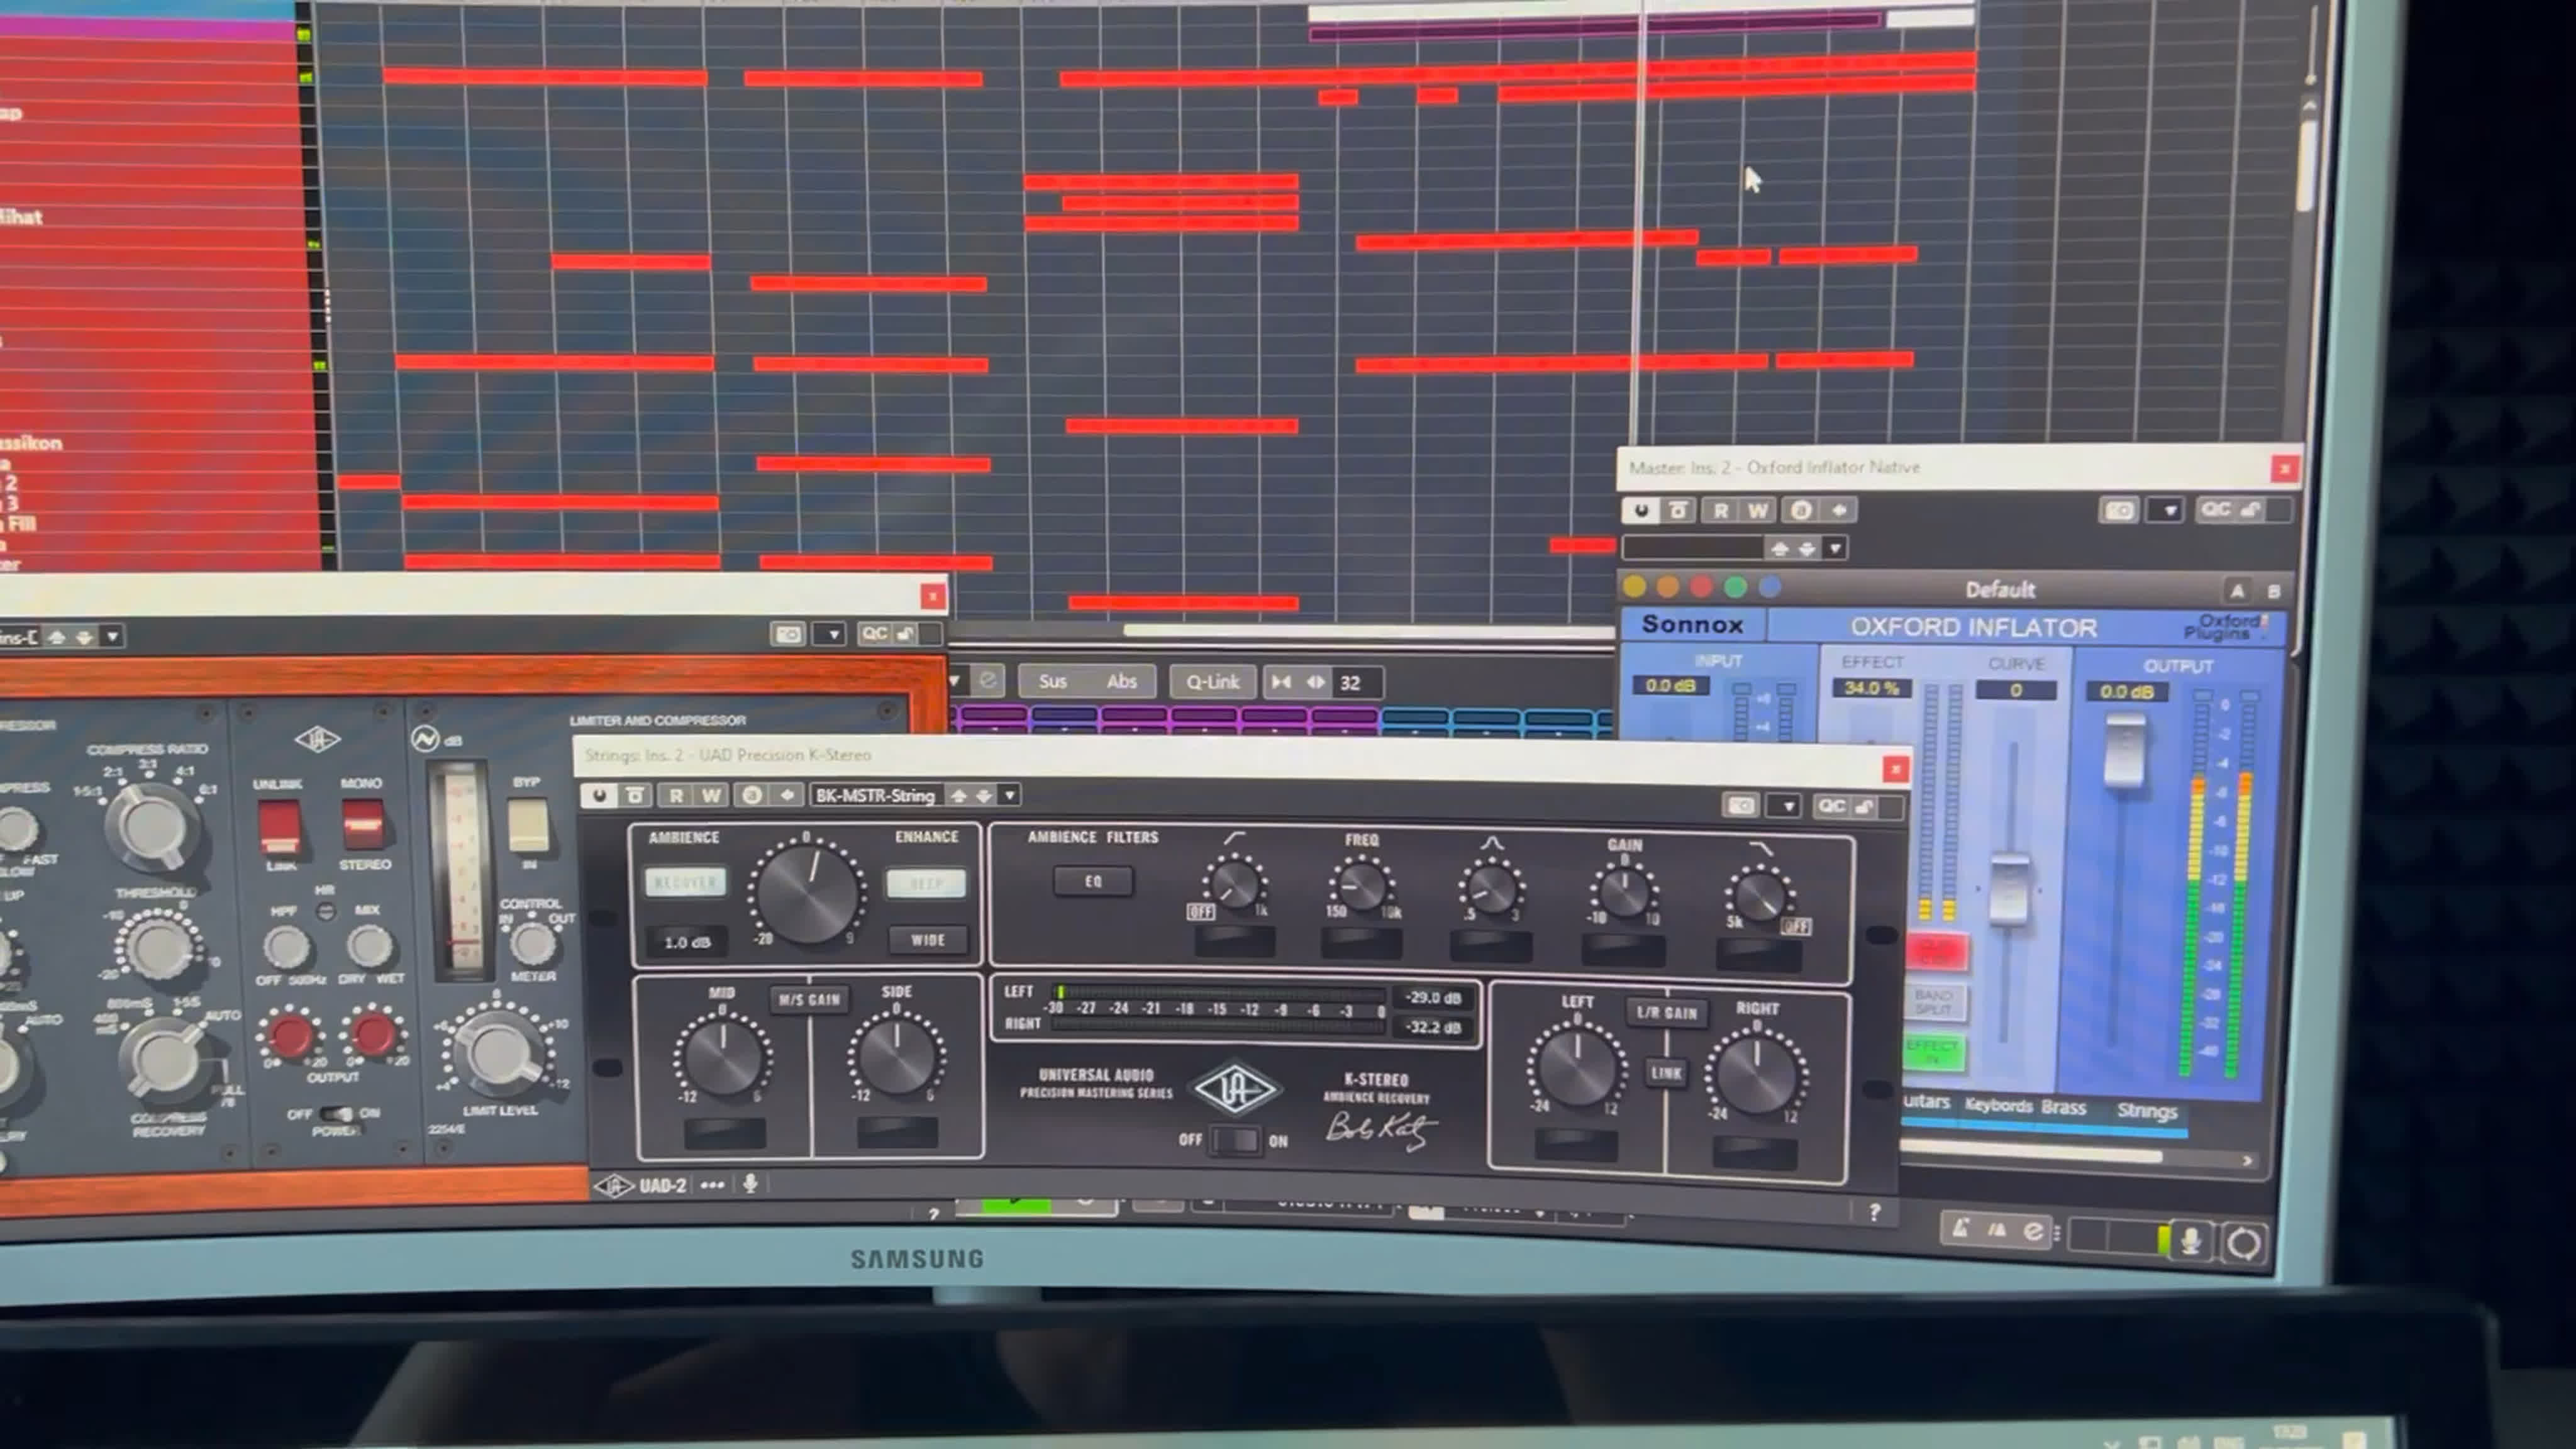This screenshot has width=2576, height=1449.
Task: Select the Brass tab below Oxford Inflator
Action: click(2064, 1107)
